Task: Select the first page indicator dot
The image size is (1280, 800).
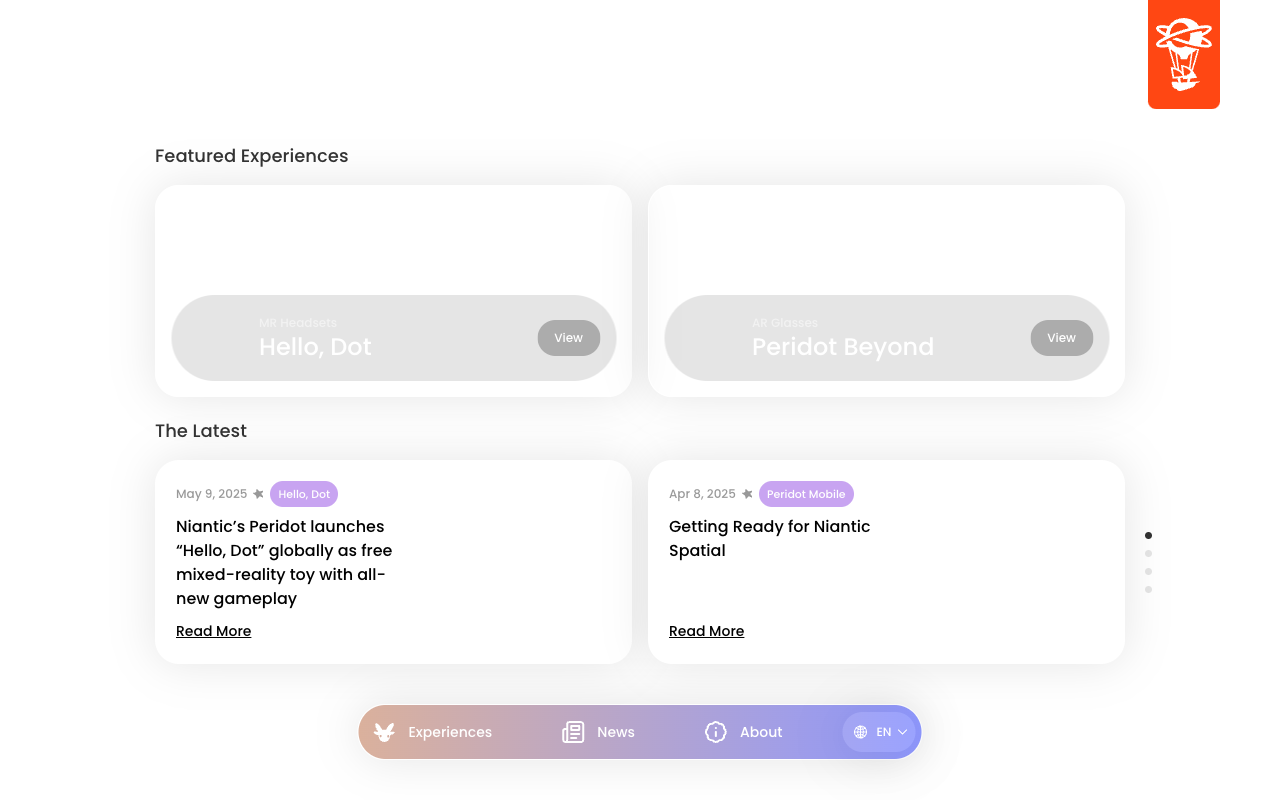Action: (1148, 536)
